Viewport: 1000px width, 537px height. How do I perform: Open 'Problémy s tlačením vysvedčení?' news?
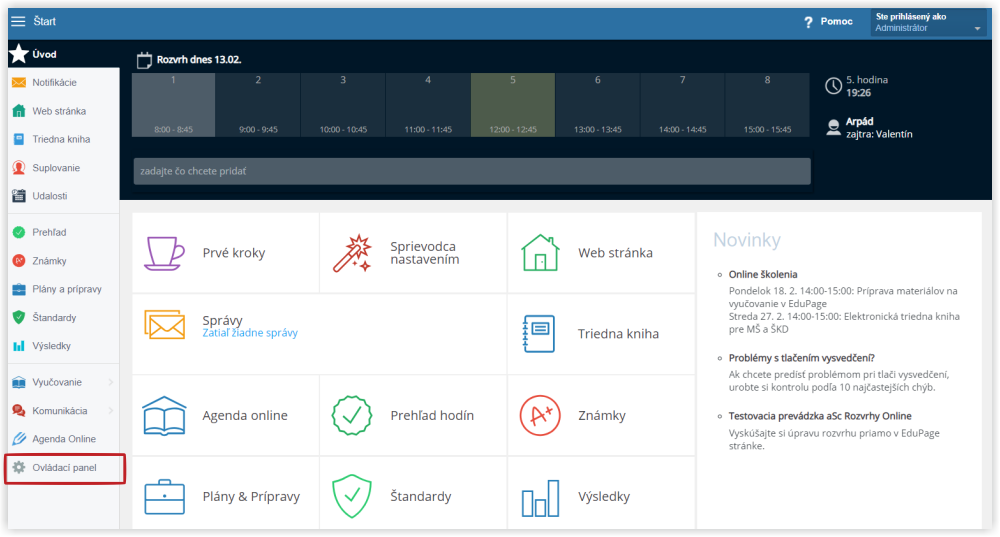(802, 358)
